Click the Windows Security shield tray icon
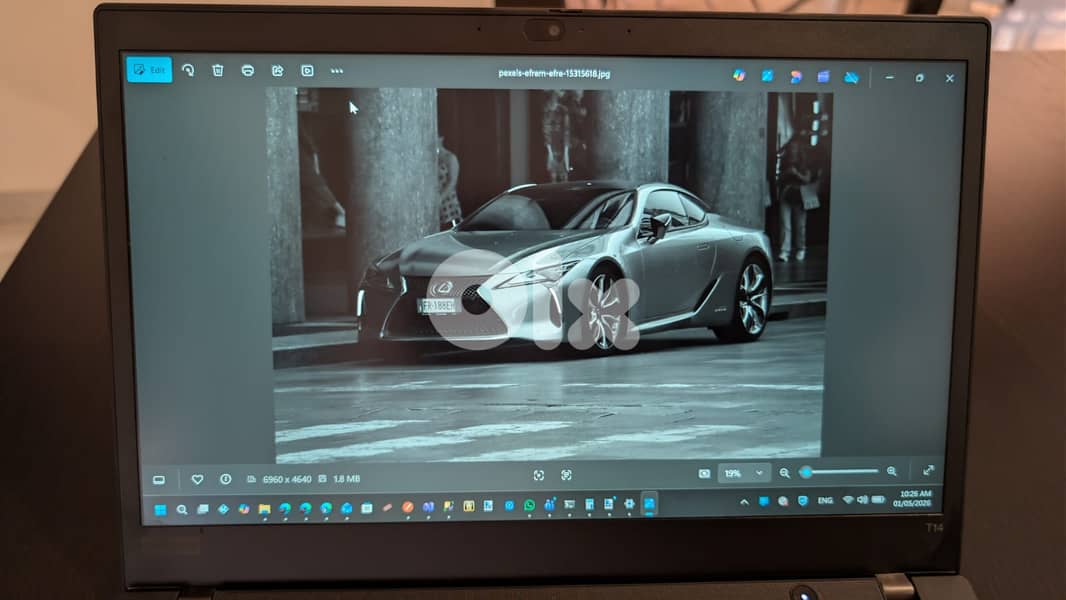The image size is (1066, 600). (x=803, y=501)
